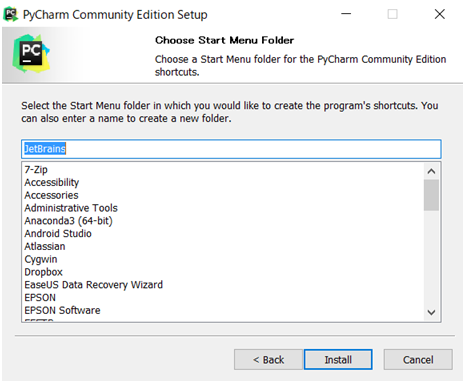Click the Install button
The image size is (465, 383).
[x=338, y=360]
